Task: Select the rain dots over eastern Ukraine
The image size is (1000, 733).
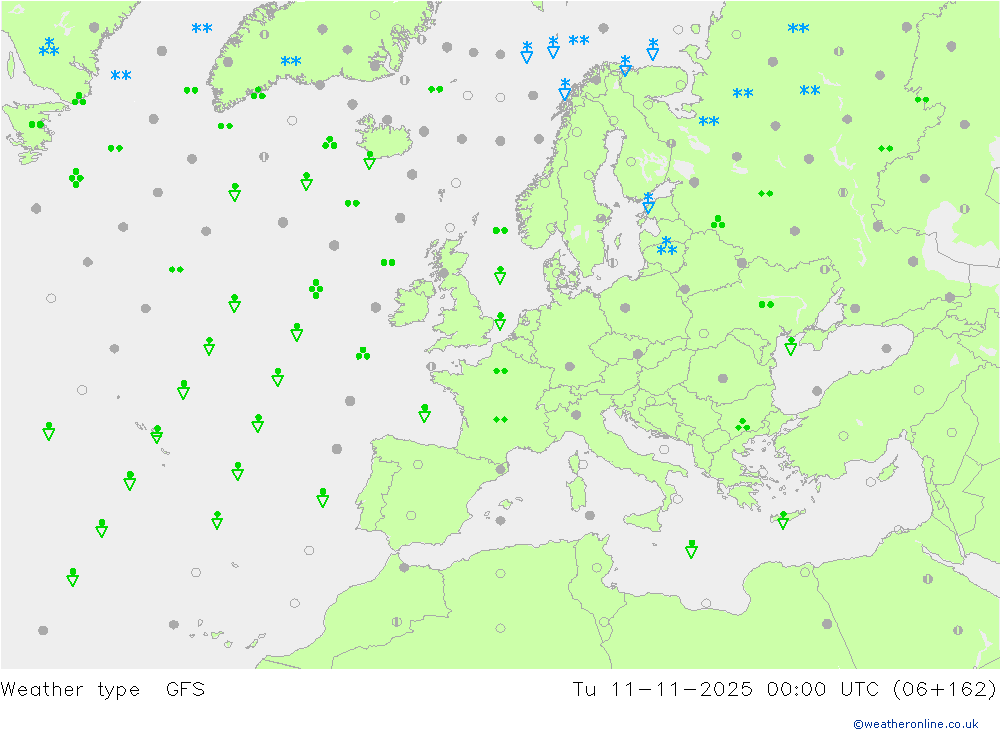Action: point(766,304)
